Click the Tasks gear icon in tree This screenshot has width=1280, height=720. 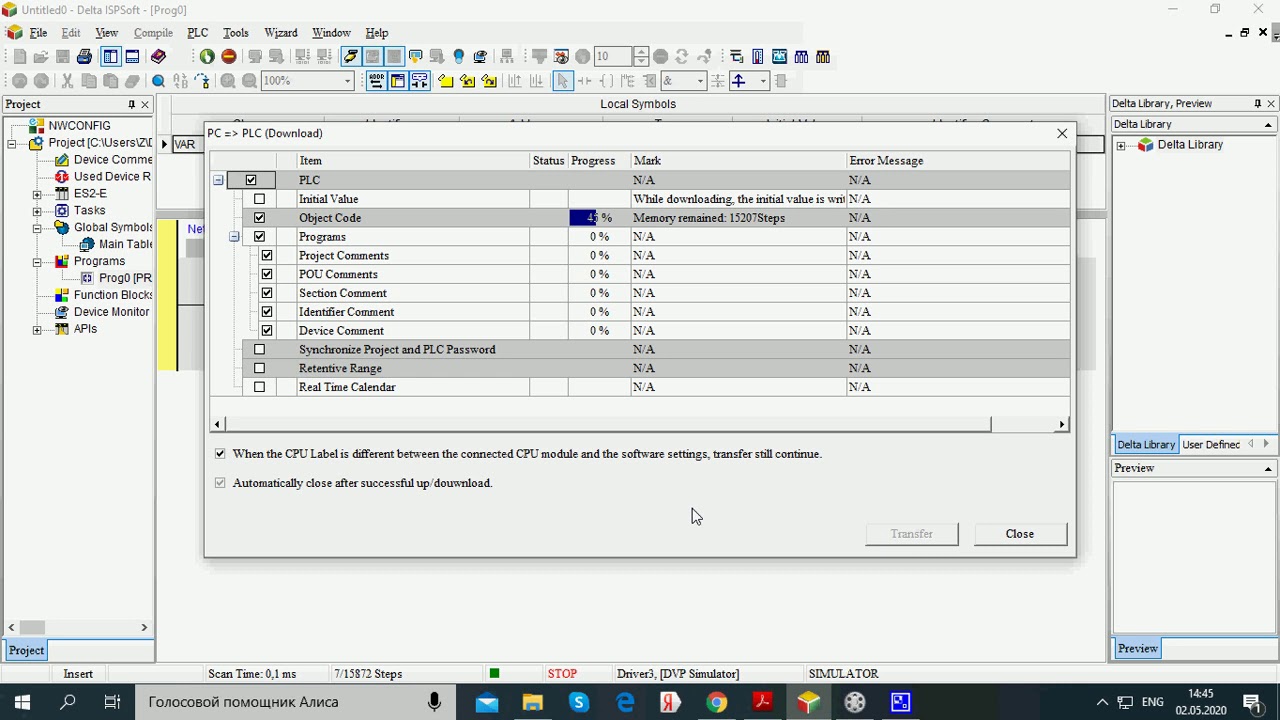click(x=62, y=211)
